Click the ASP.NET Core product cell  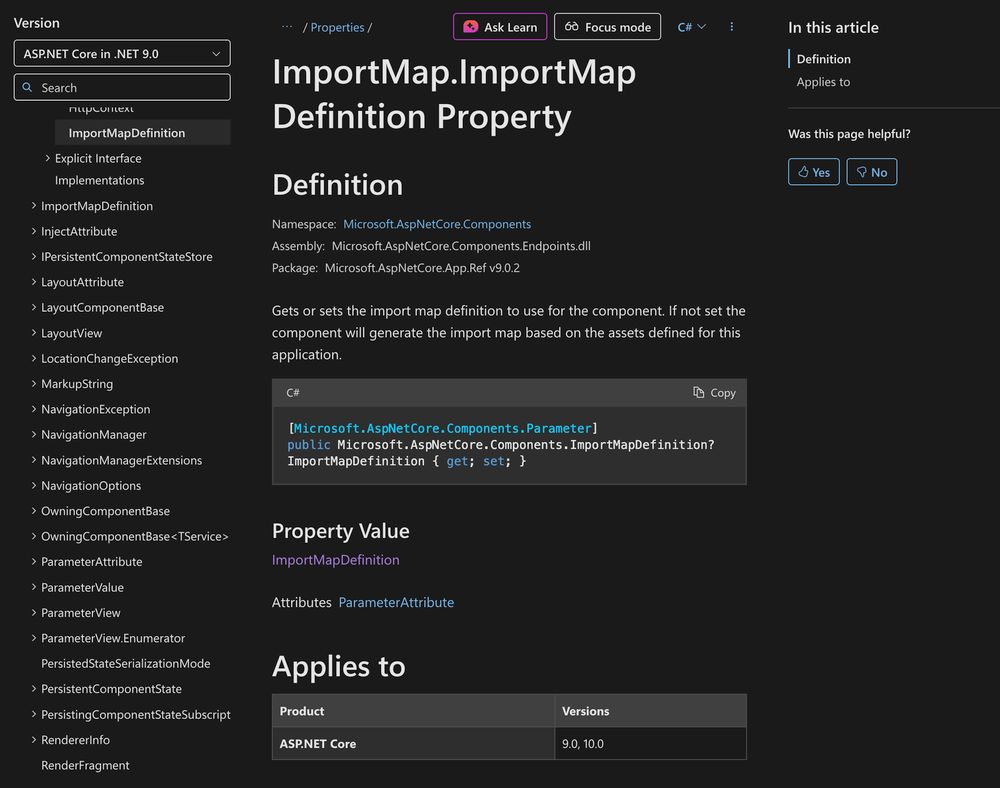pyautogui.click(x=413, y=743)
